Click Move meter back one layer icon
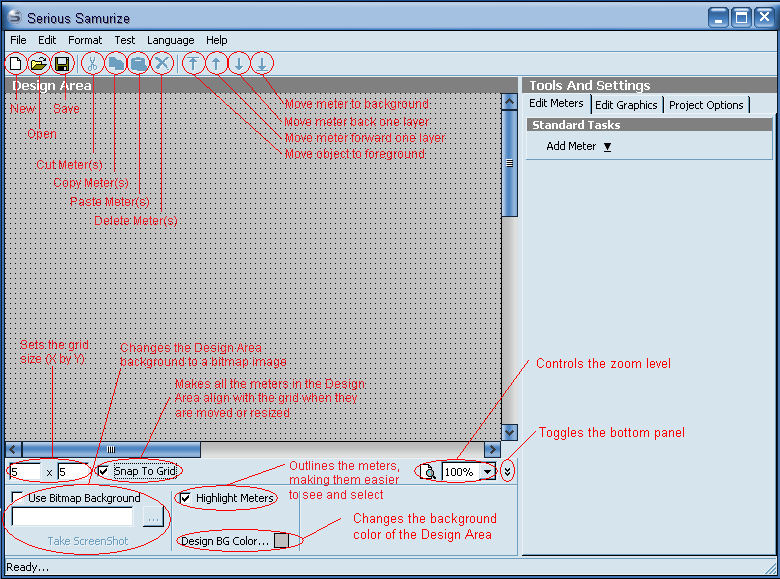 tap(239, 64)
